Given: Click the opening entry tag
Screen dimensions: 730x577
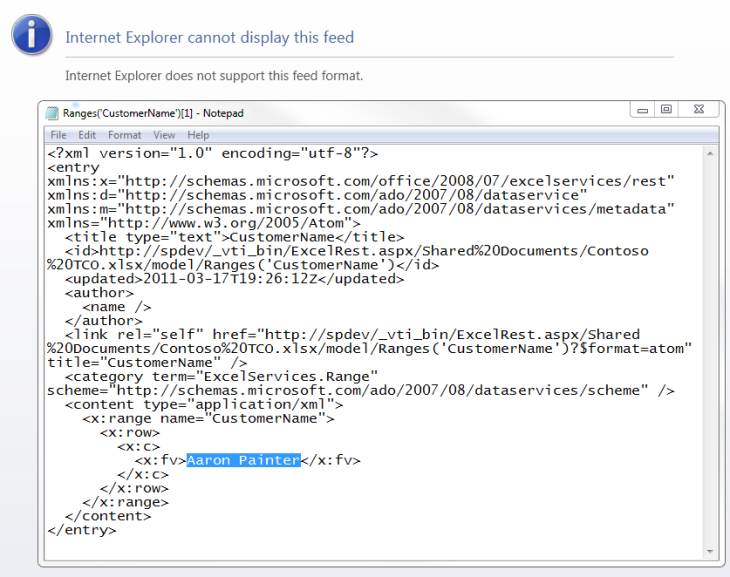Looking at the screenshot, I should [x=74, y=167].
